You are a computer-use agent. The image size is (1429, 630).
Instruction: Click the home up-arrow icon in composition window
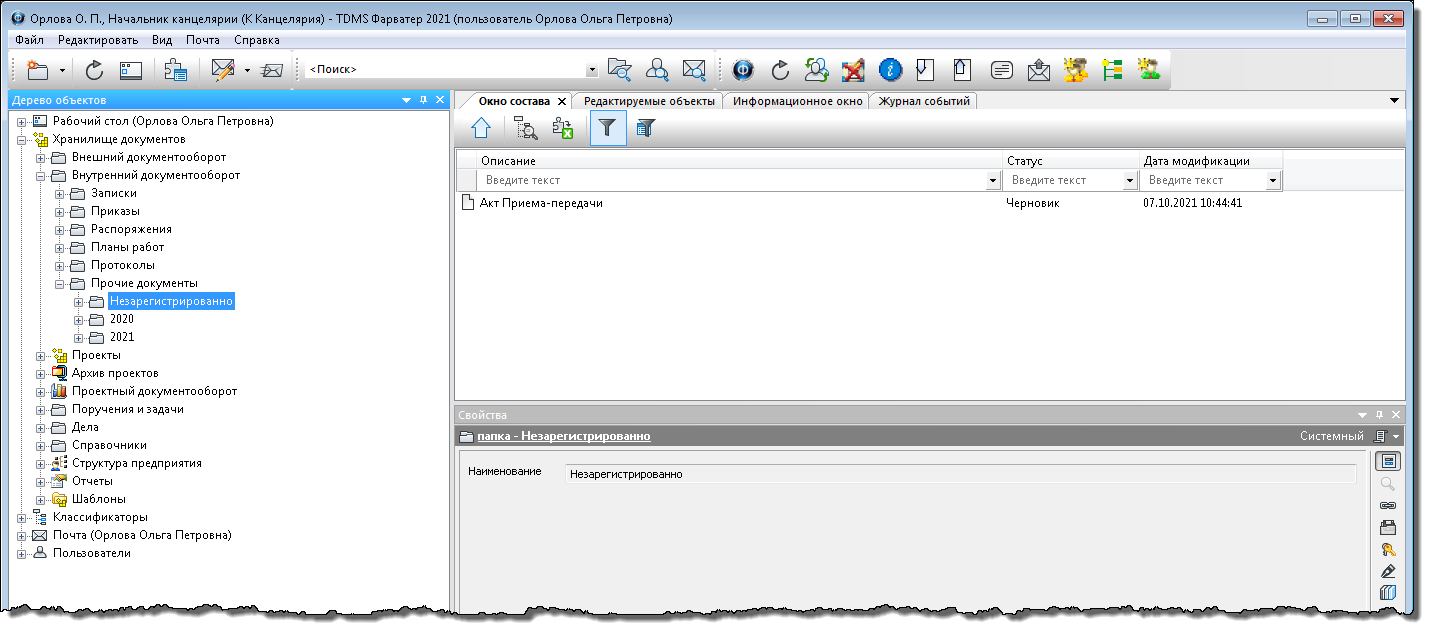pyautogui.click(x=481, y=128)
